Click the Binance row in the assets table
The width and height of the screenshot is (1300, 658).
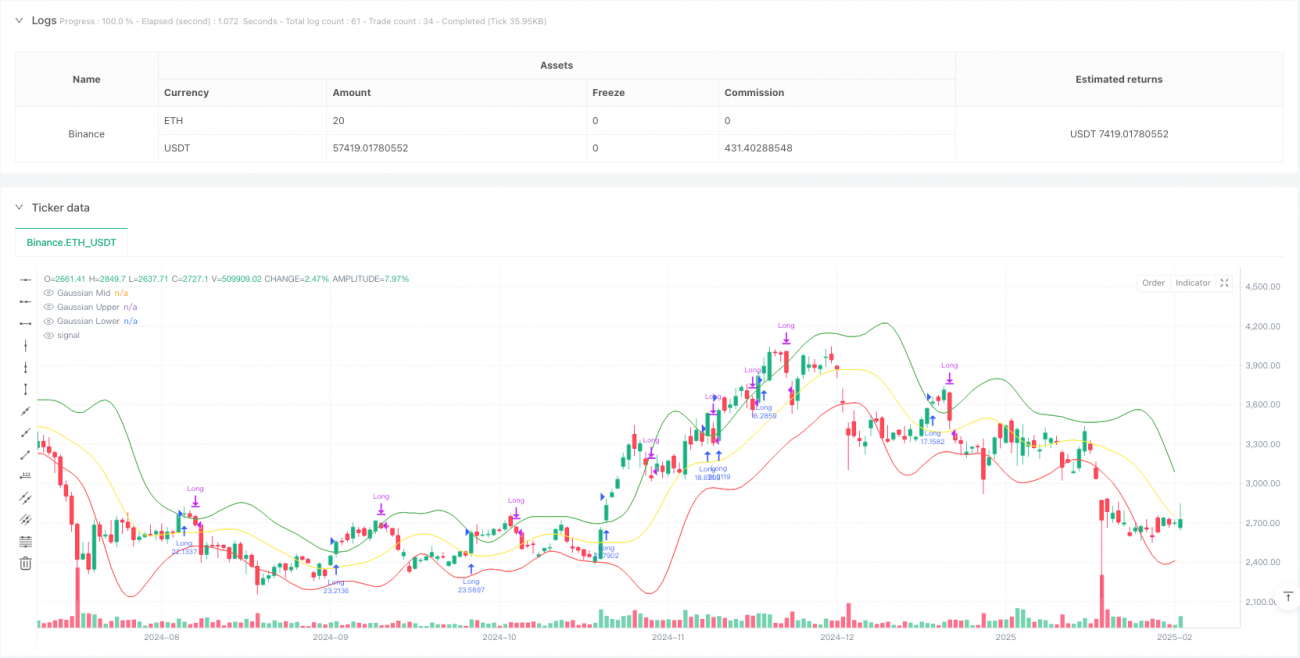[x=86, y=133]
